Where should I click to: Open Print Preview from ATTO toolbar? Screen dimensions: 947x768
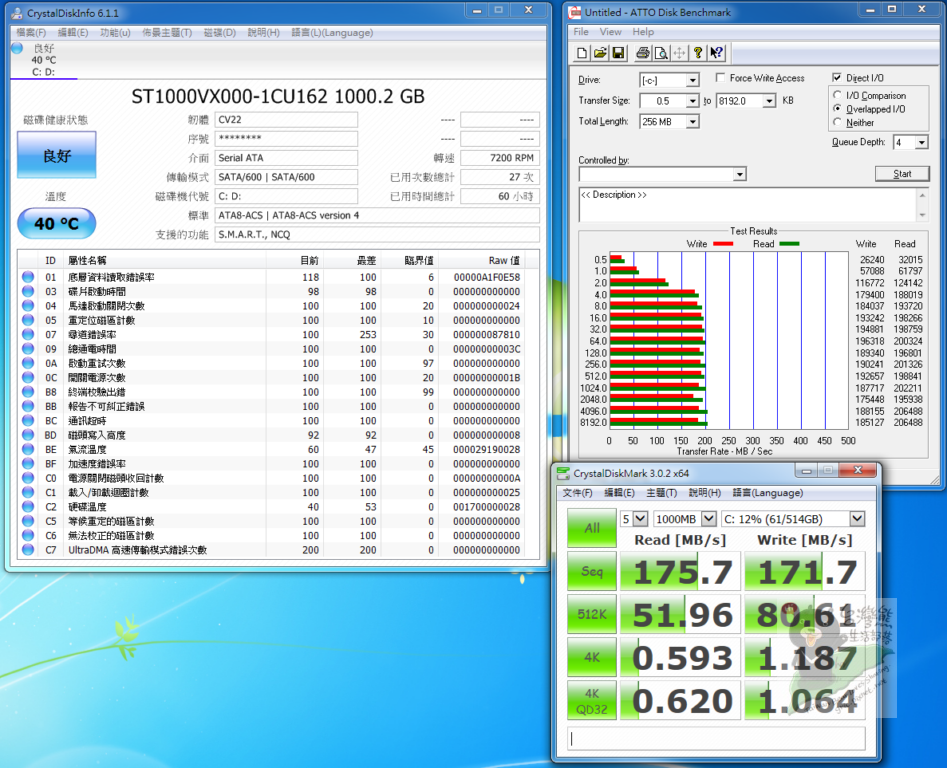661,53
